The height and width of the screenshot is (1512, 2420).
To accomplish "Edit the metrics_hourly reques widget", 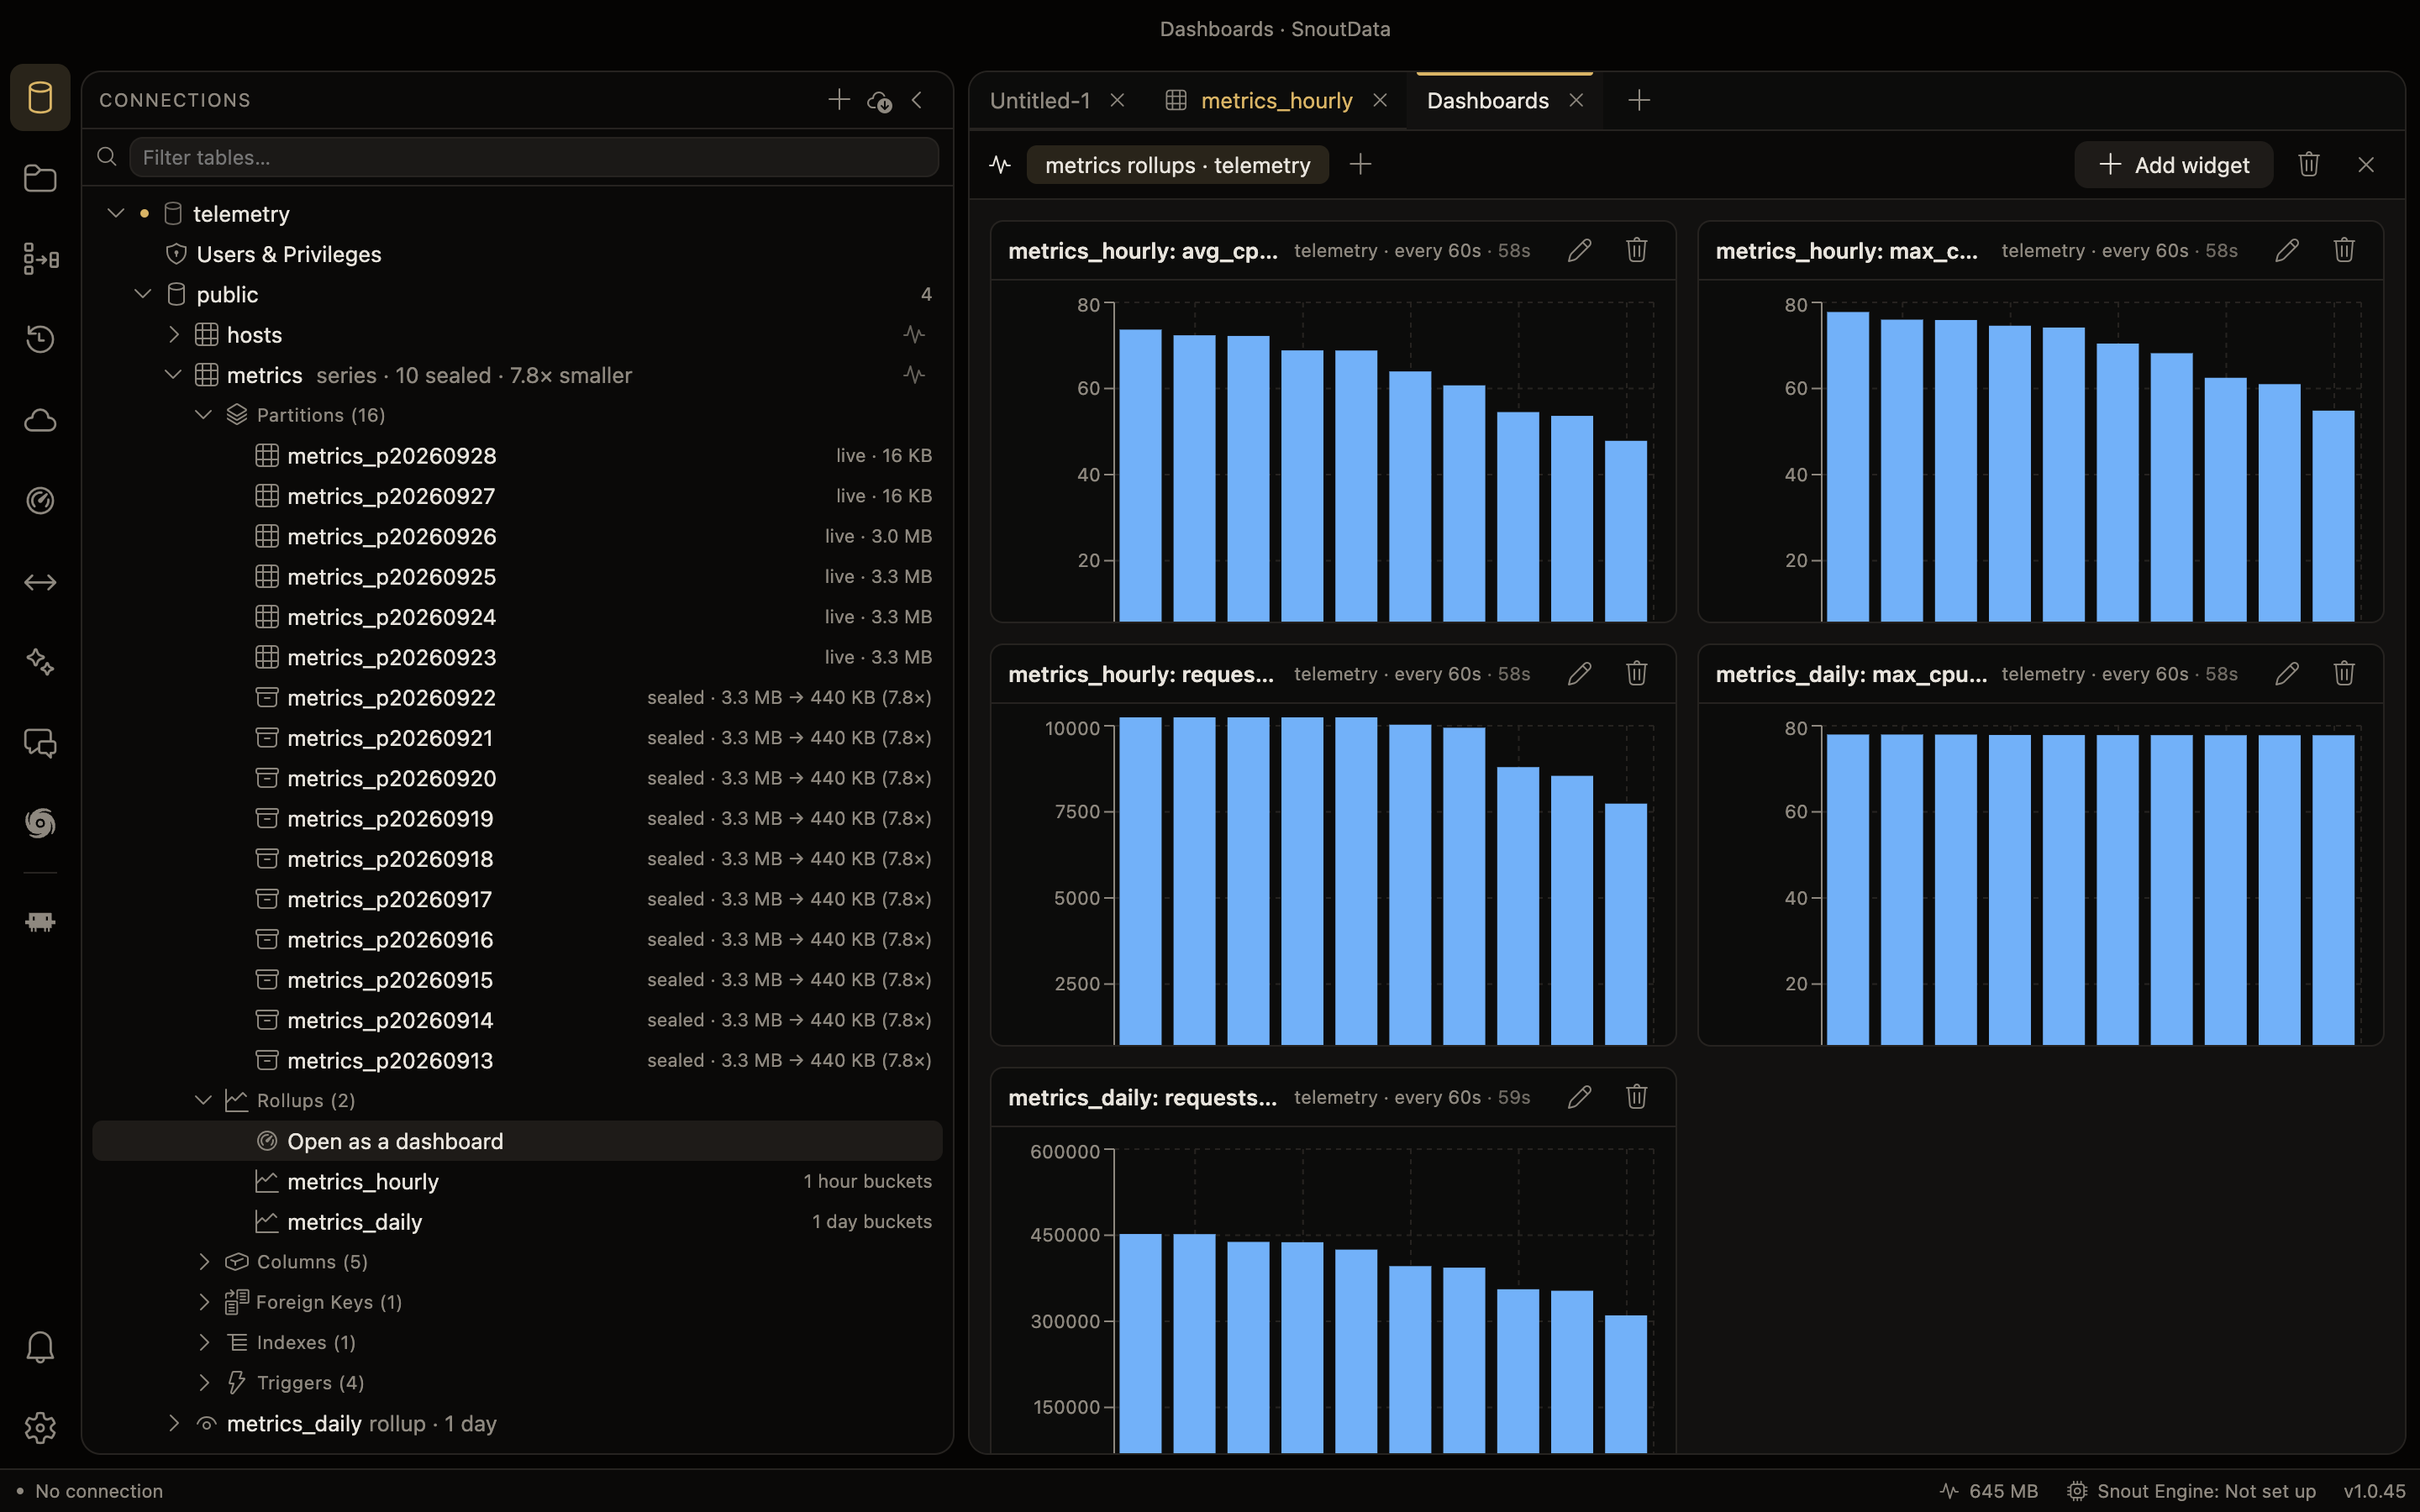I will [x=1579, y=674].
